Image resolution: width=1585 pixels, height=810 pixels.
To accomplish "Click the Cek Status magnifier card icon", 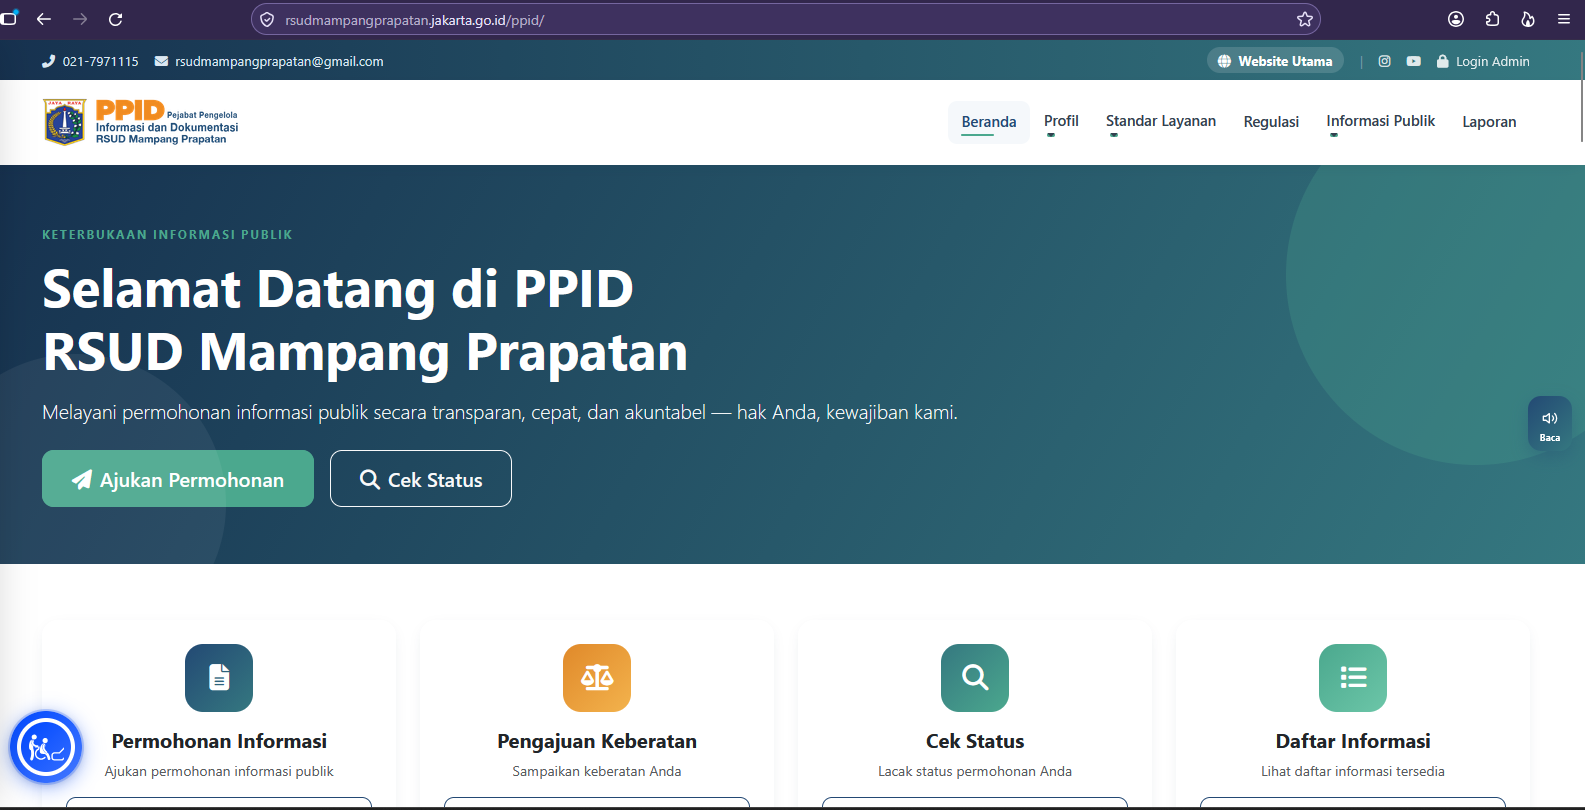I will click(x=975, y=678).
